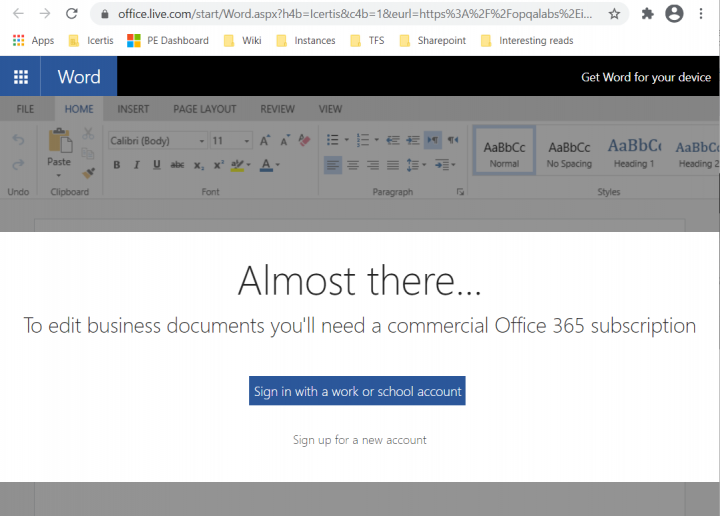Click the text highlight color button
The height and width of the screenshot is (516, 720).
point(237,165)
